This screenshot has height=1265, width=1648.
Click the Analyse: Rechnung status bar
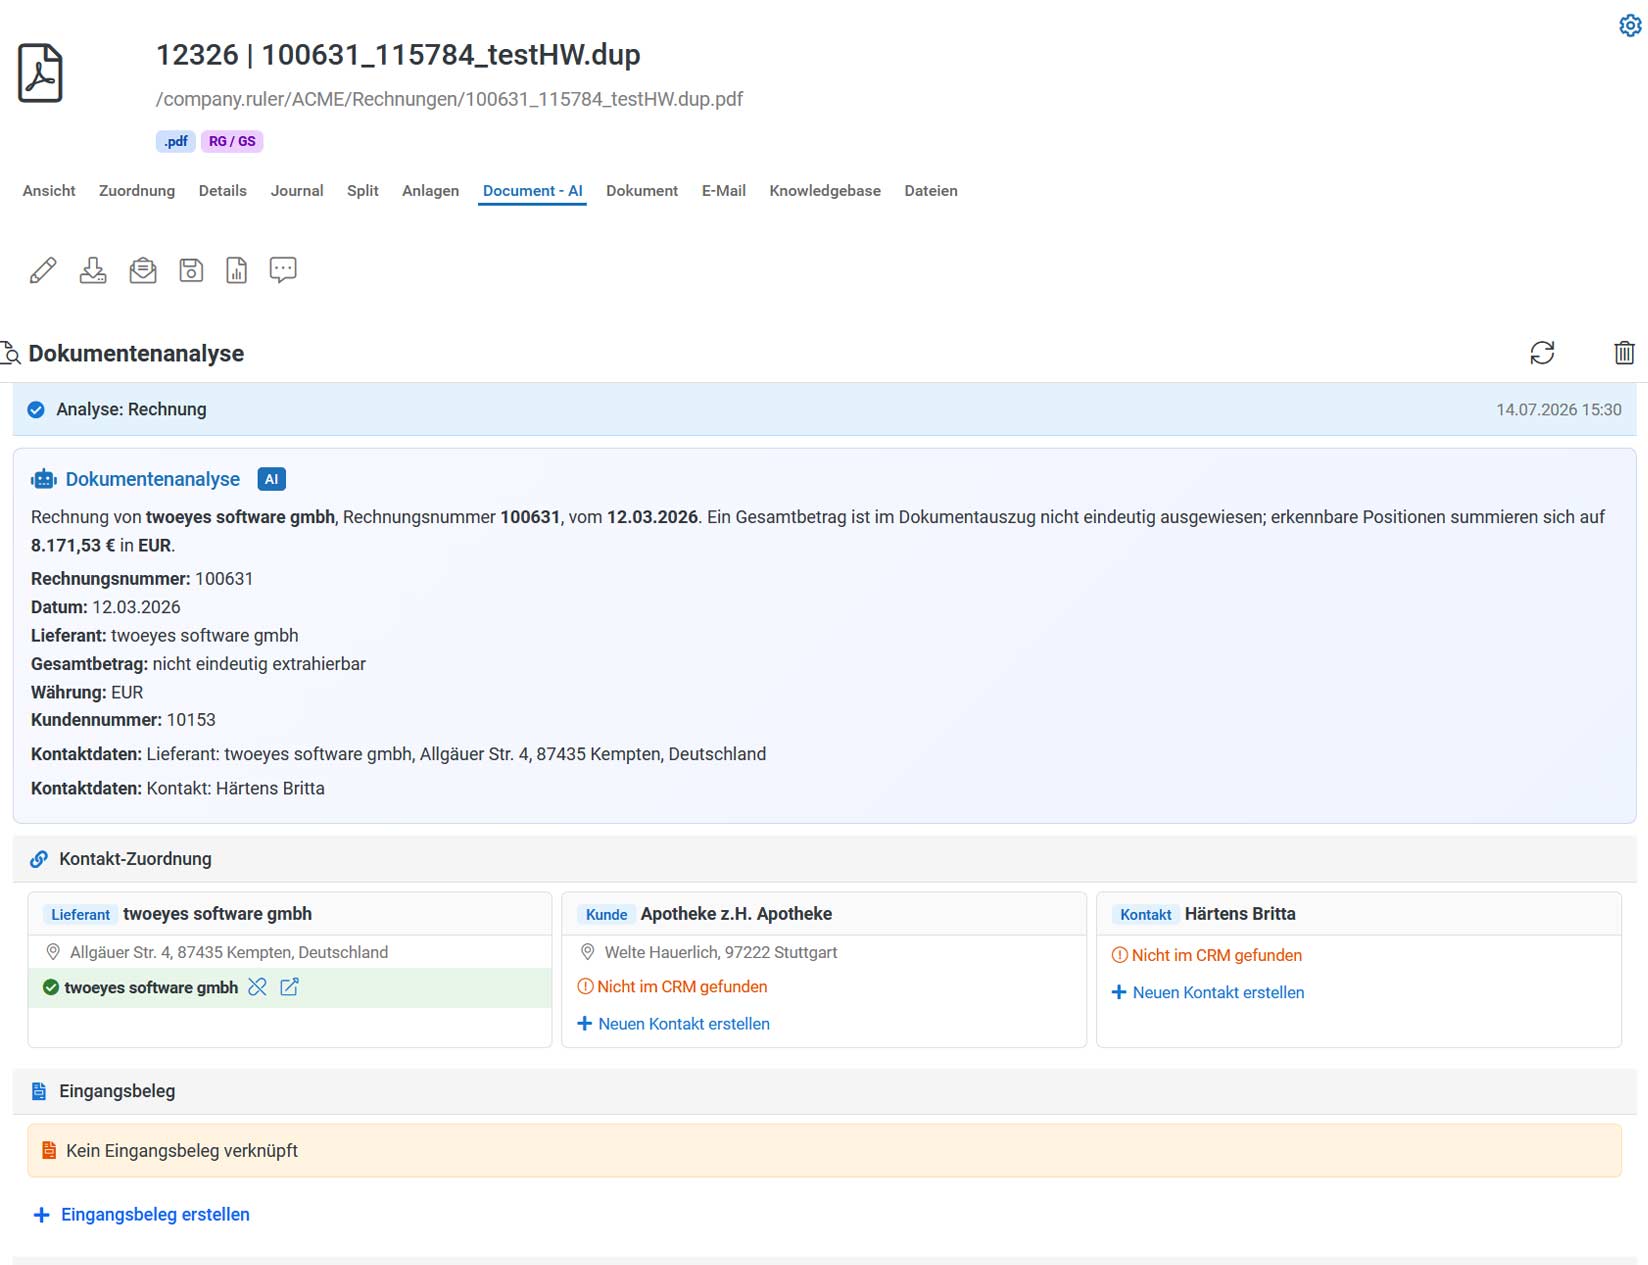pos(824,409)
